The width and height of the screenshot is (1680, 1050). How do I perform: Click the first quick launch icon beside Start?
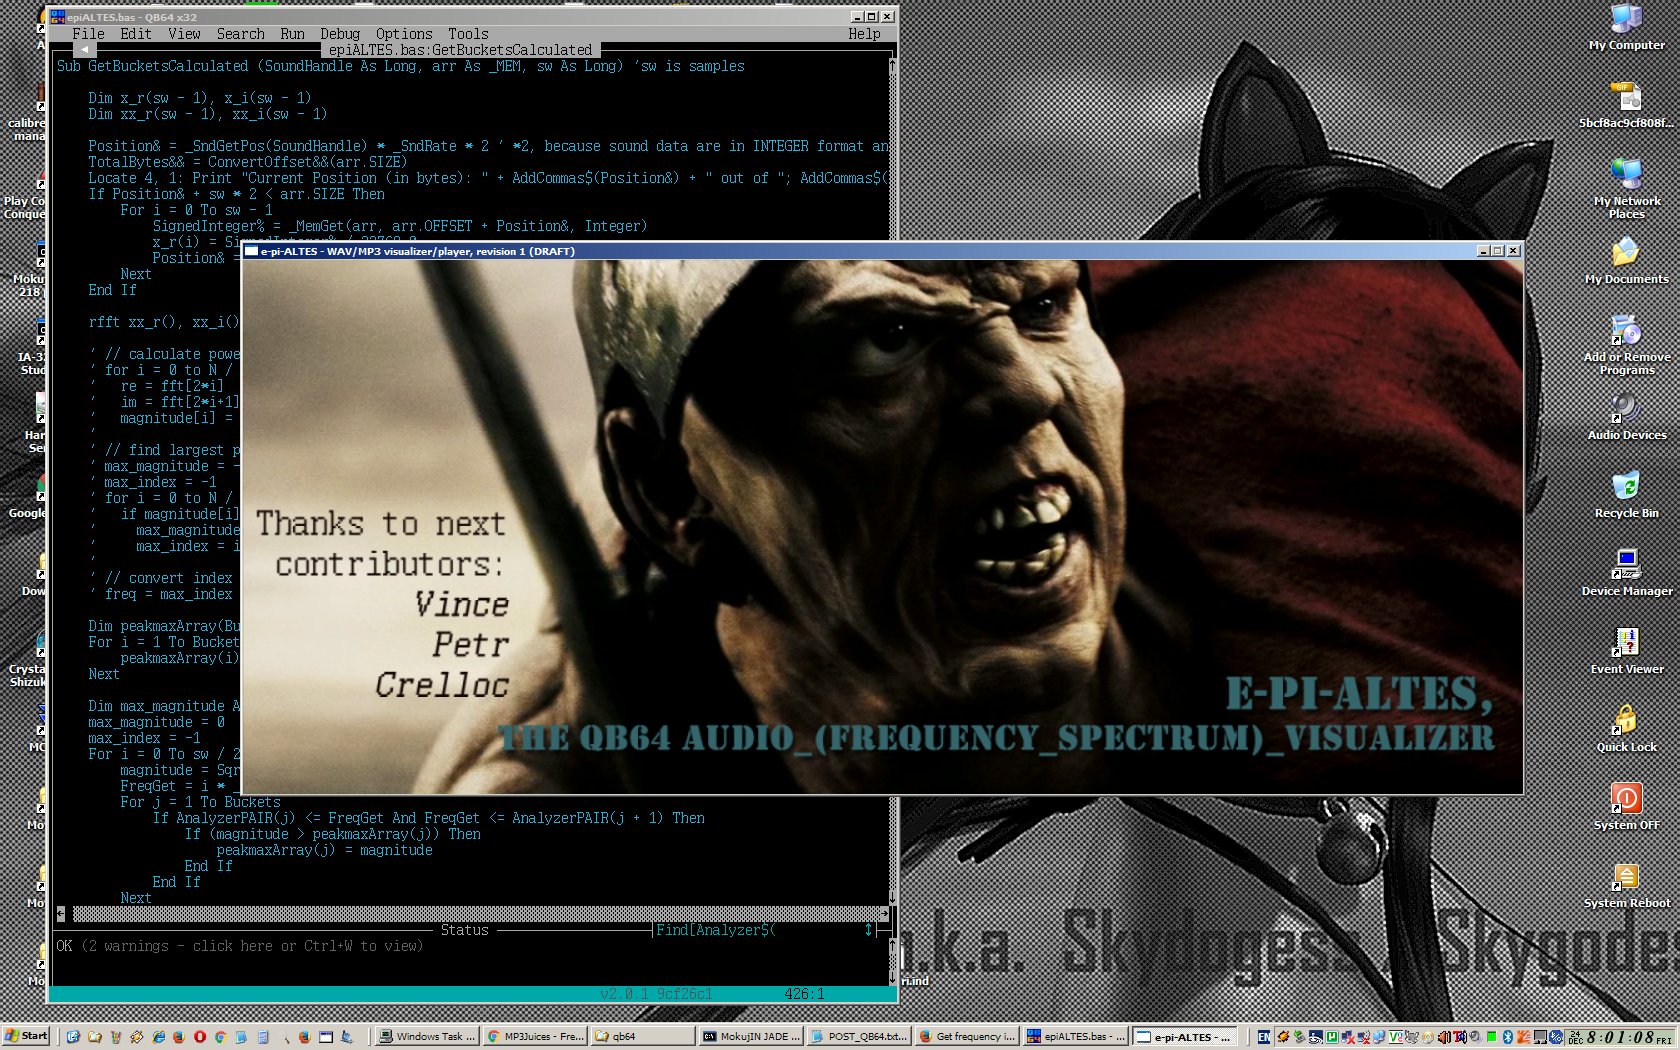[73, 1037]
